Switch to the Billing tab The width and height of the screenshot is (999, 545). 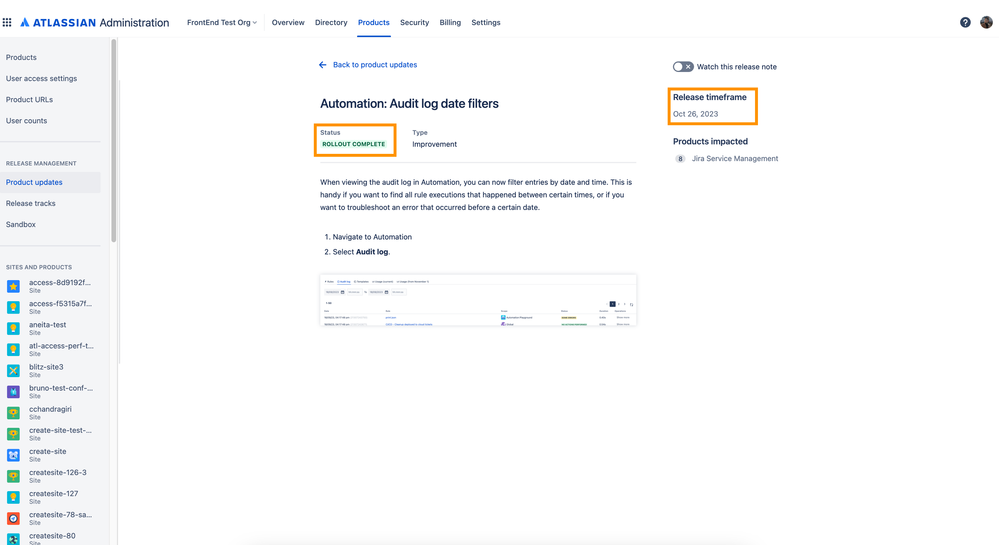pyautogui.click(x=450, y=22)
